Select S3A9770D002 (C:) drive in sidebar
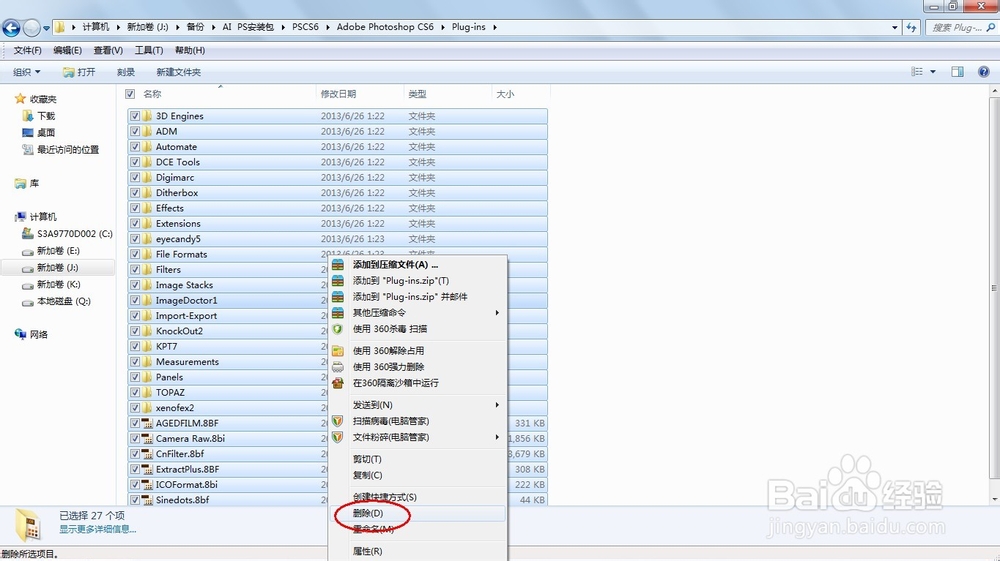The width and height of the screenshot is (1000, 561). (75, 234)
